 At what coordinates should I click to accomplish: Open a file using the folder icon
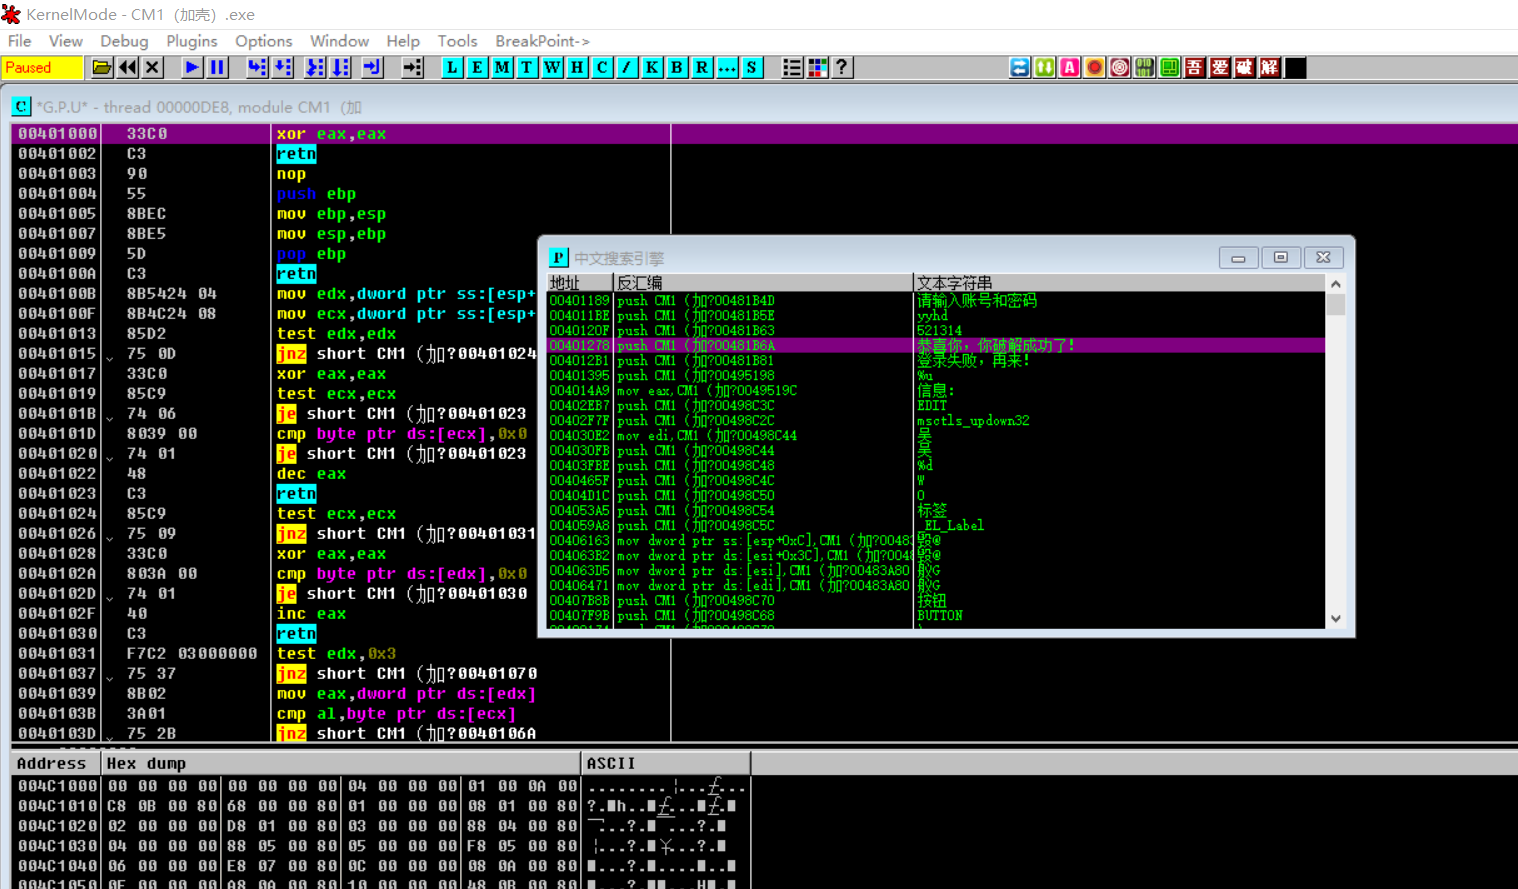pos(101,67)
